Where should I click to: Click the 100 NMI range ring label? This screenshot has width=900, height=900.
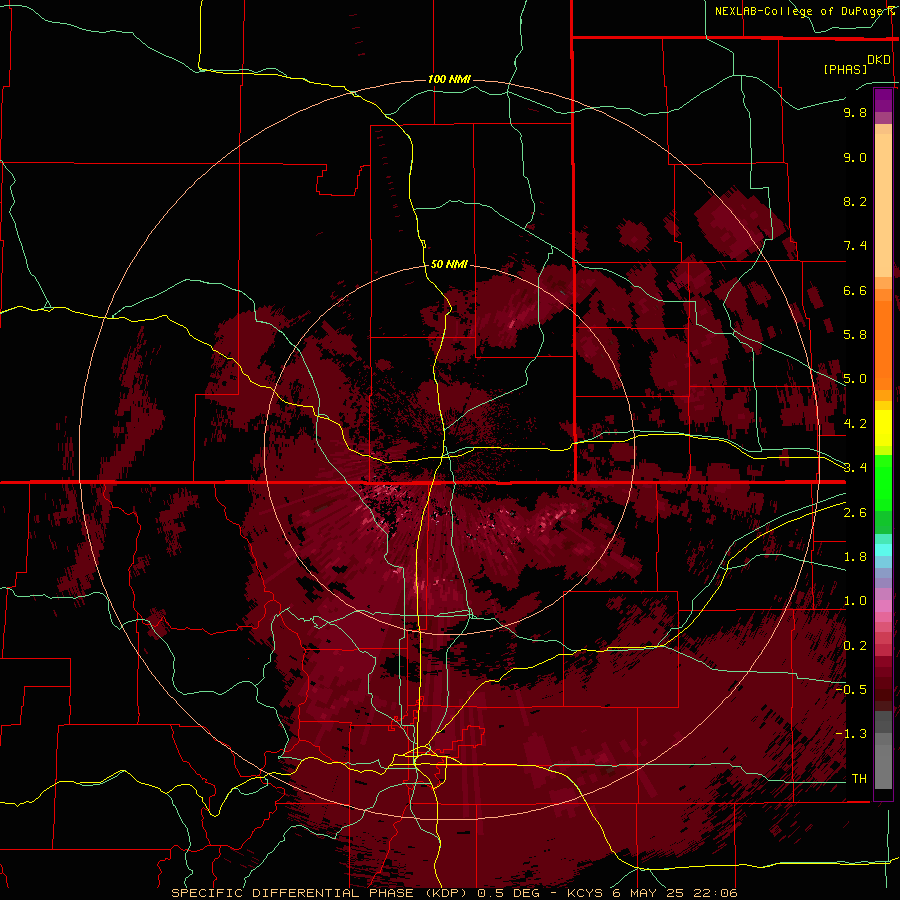coord(449,79)
